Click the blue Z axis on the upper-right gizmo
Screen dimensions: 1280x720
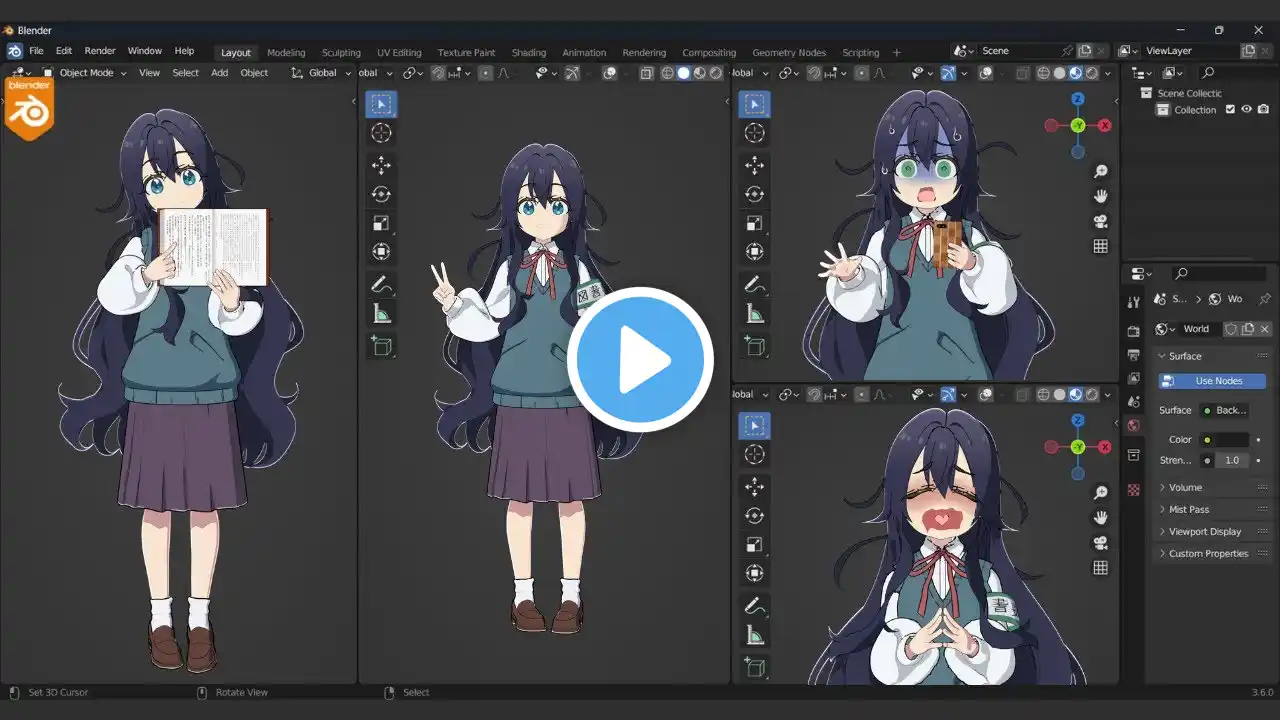1078,99
